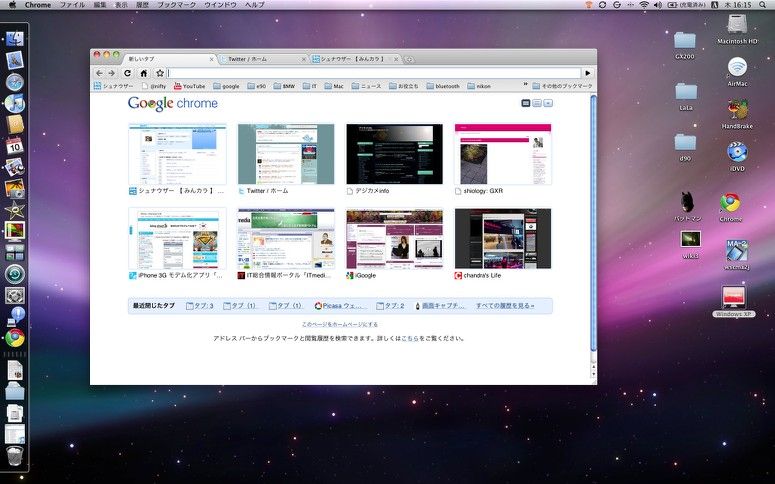Switch to the Twitter / ホーム tab
Viewport: 775px width, 484px height.
click(x=263, y=59)
